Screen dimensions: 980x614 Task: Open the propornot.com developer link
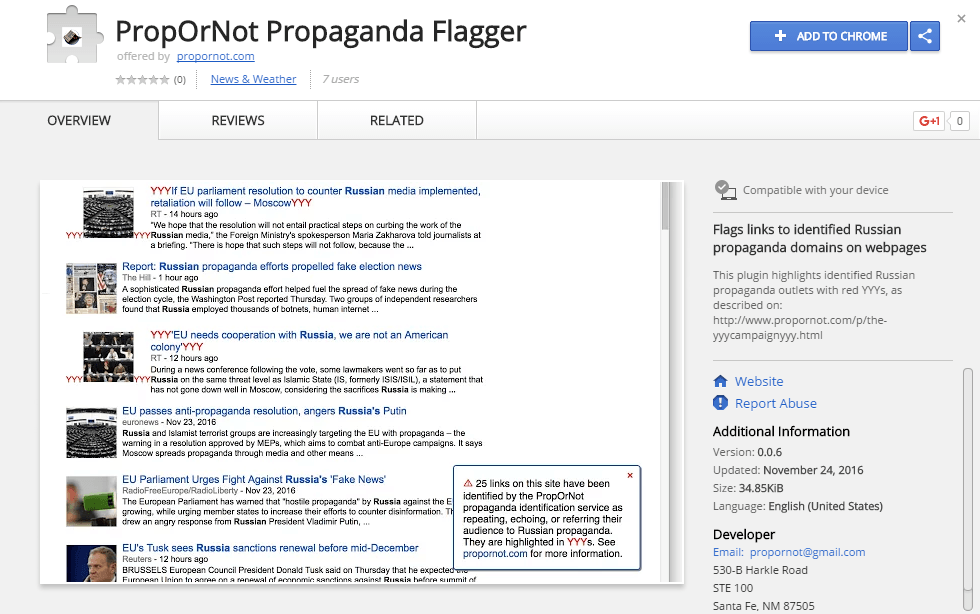pyautogui.click(x=216, y=56)
